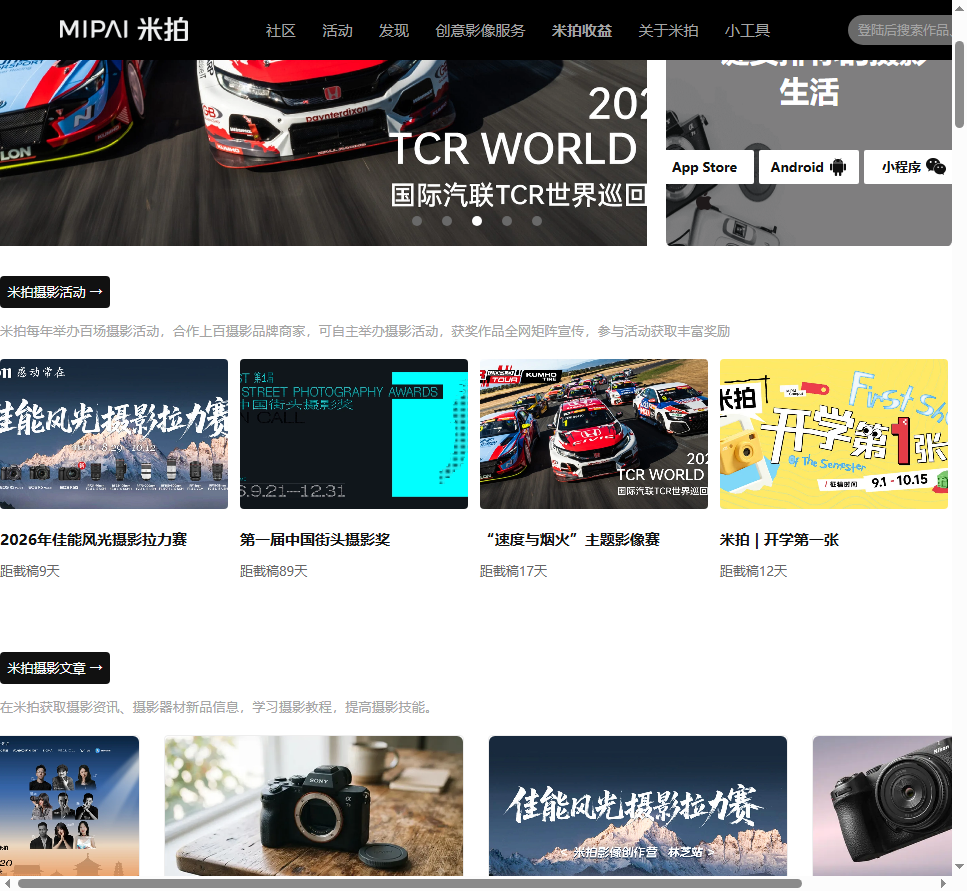967x891 pixels.
Task: Open the 开学第1张 yellow thumbnail
Action: pyautogui.click(x=834, y=434)
